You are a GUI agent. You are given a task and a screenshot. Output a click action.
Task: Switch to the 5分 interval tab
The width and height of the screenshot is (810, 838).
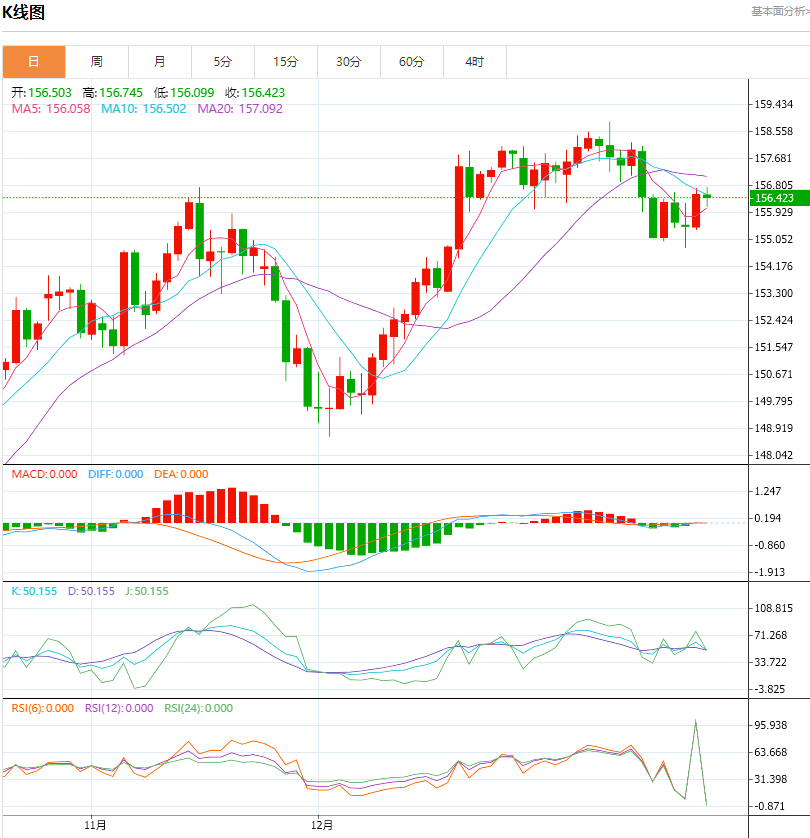223,62
